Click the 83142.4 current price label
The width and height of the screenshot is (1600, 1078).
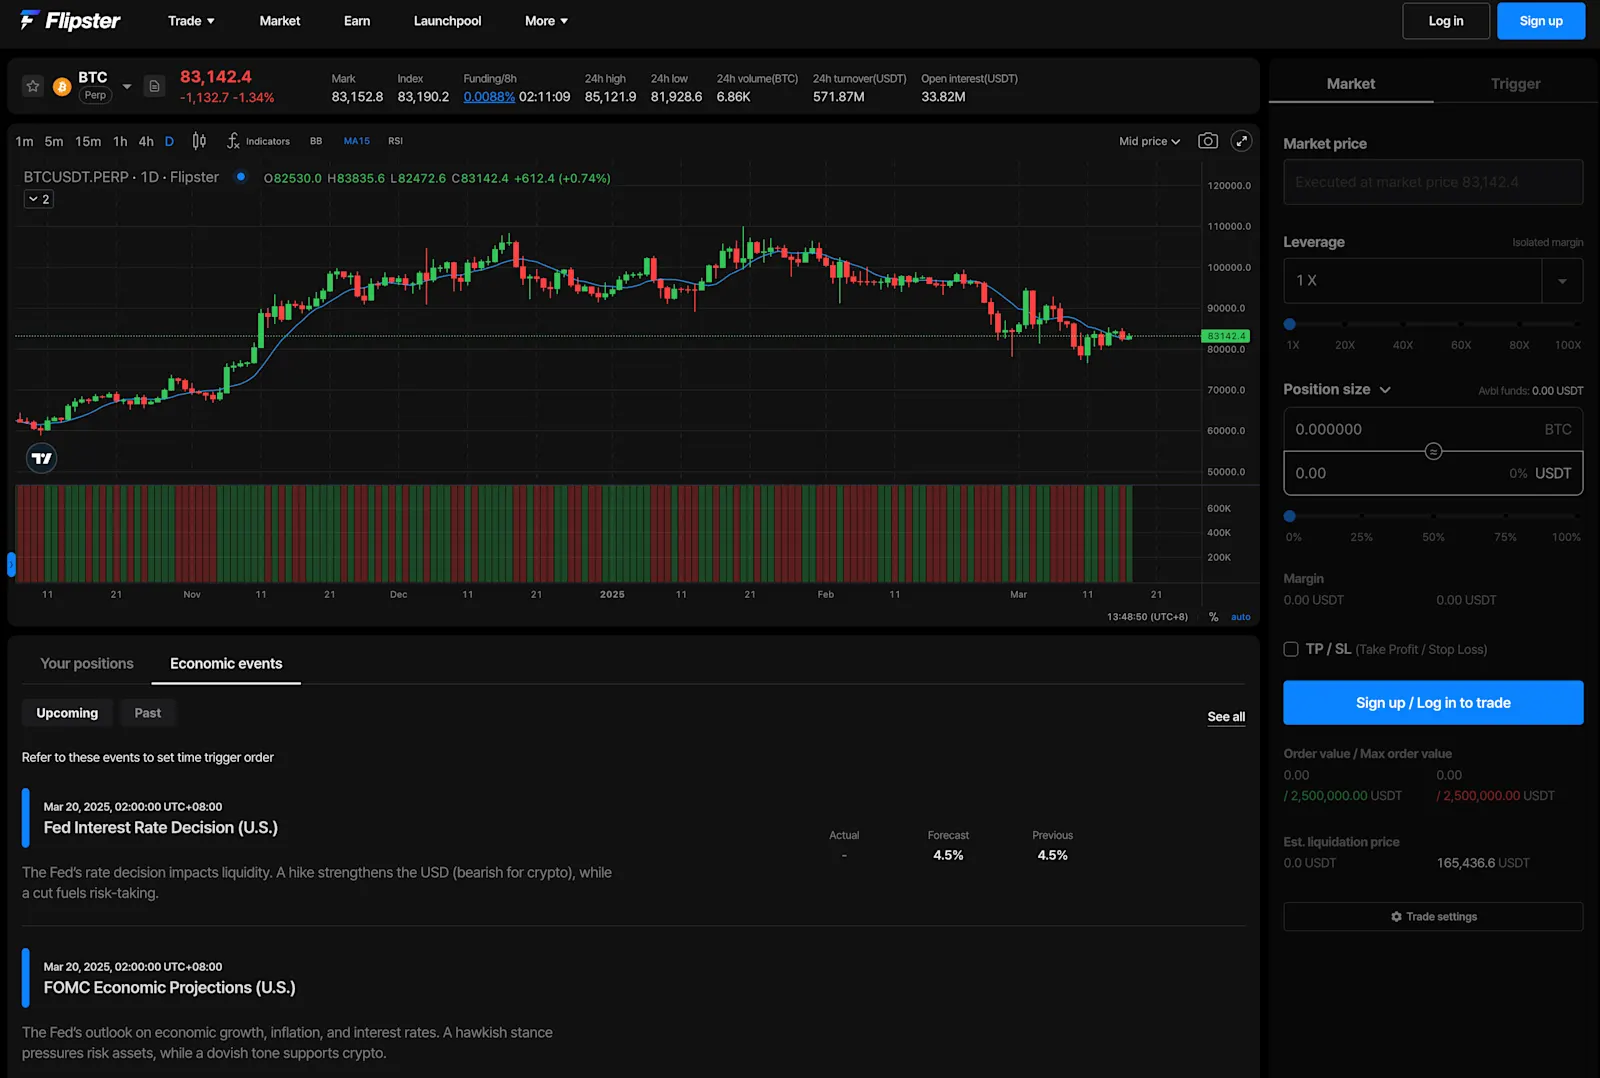point(1225,336)
